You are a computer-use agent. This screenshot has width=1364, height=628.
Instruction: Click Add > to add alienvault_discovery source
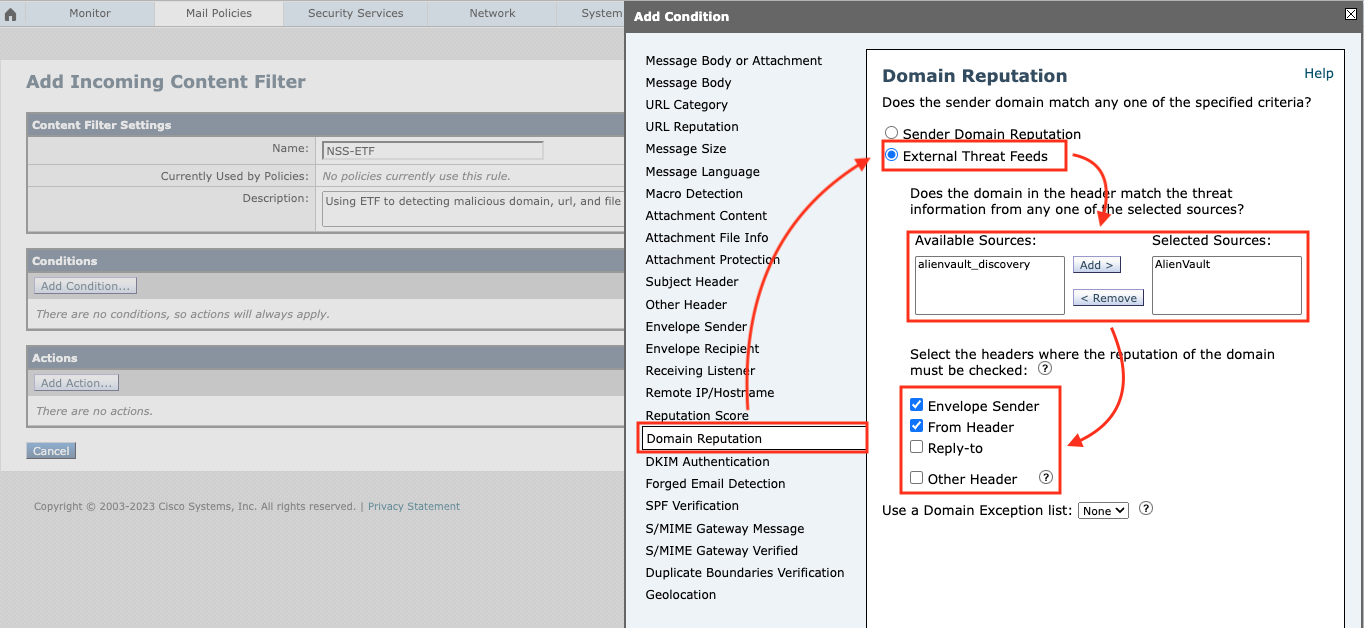[x=1096, y=264]
